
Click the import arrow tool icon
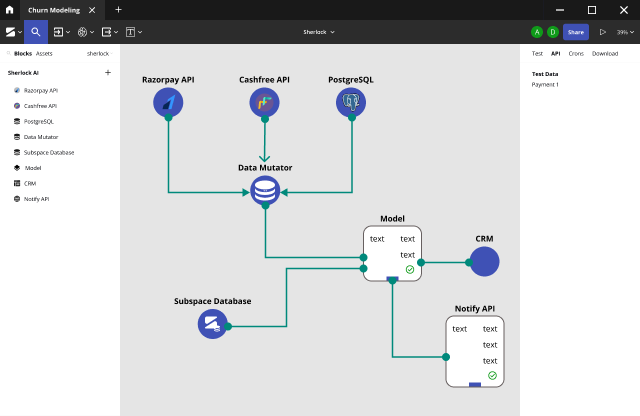point(58,32)
